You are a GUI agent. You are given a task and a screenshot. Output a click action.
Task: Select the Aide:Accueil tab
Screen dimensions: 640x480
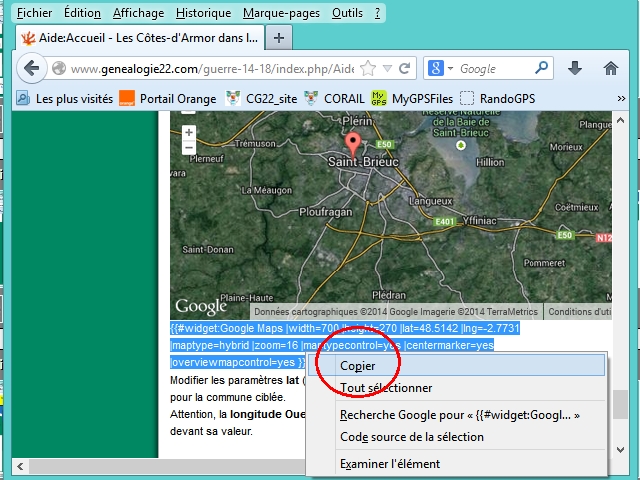[x=140, y=38]
